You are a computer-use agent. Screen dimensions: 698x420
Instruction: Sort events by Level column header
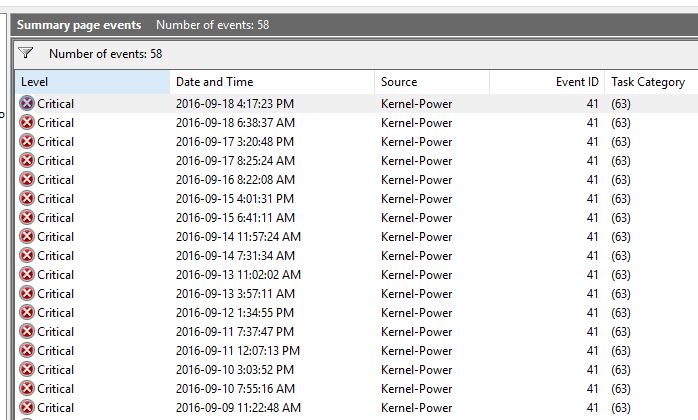click(x=93, y=82)
